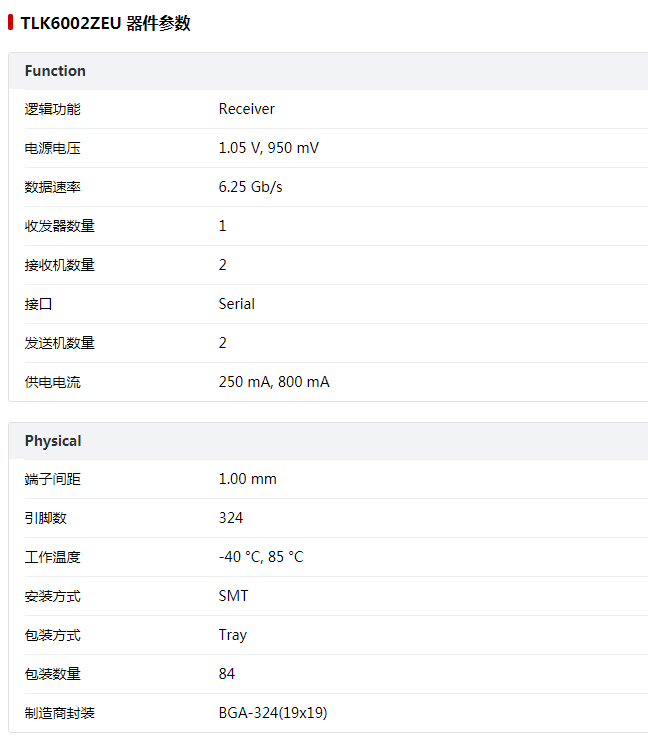Select the 逻辑功能 label
Viewport: 648px width, 741px height.
[x=52, y=109]
